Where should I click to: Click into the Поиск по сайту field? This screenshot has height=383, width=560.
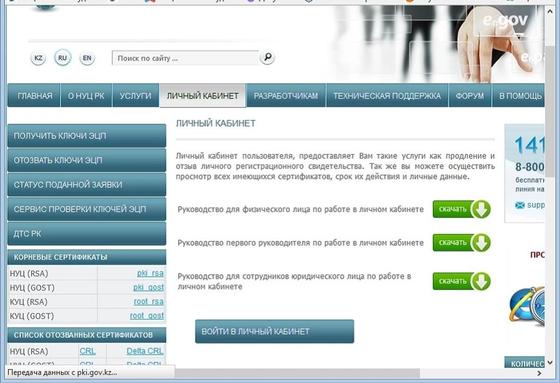tap(185, 58)
